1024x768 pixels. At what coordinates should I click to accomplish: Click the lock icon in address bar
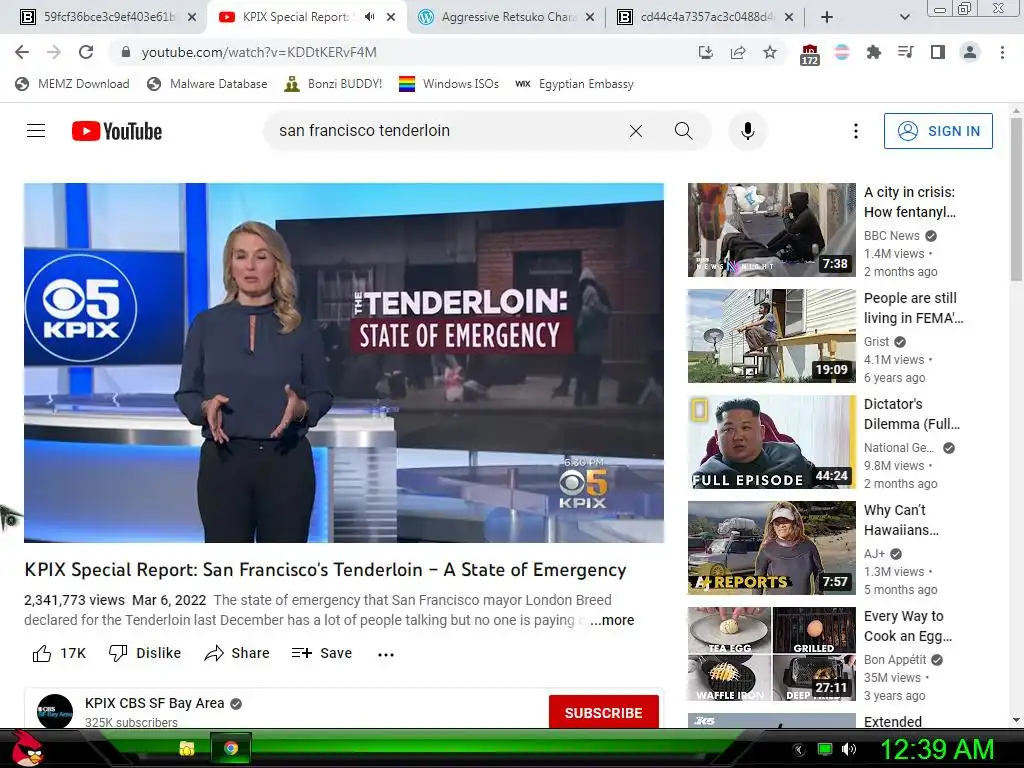pyautogui.click(x=126, y=52)
